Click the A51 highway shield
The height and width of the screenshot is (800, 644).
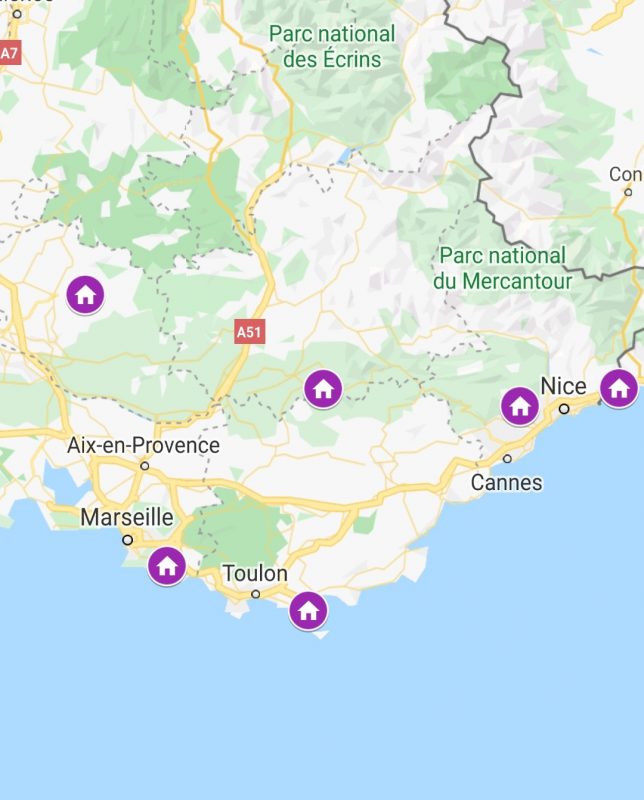pyautogui.click(x=250, y=332)
